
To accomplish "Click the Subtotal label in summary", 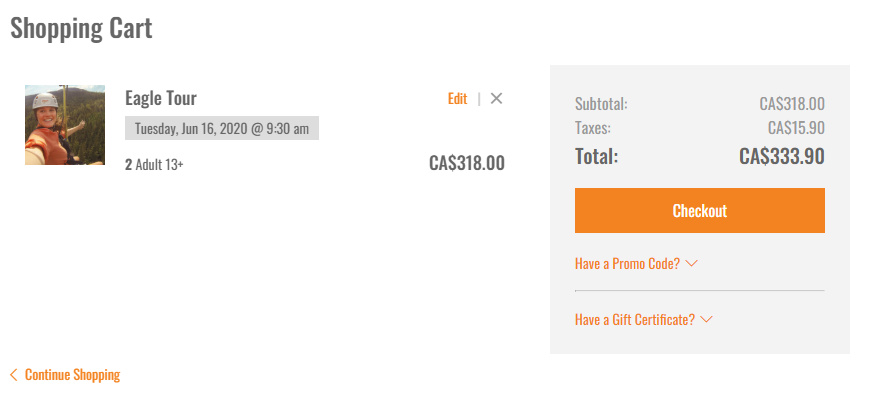I will [601, 104].
